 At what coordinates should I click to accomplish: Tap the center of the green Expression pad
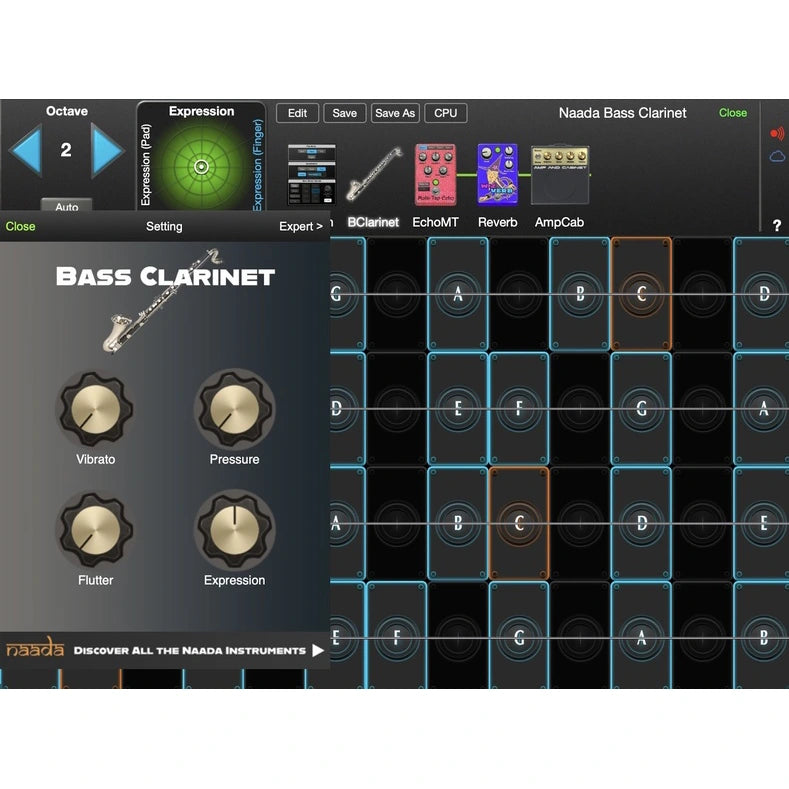(x=201, y=167)
